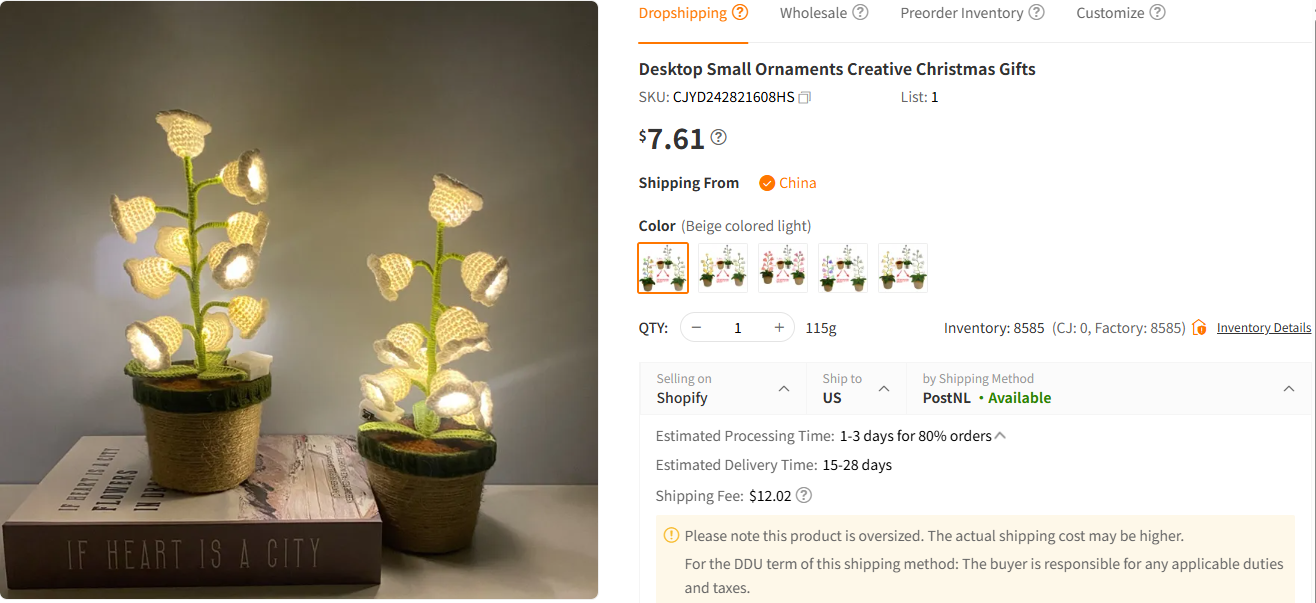The width and height of the screenshot is (1316, 603).
Task: Select China as the shipping origin
Action: point(787,182)
